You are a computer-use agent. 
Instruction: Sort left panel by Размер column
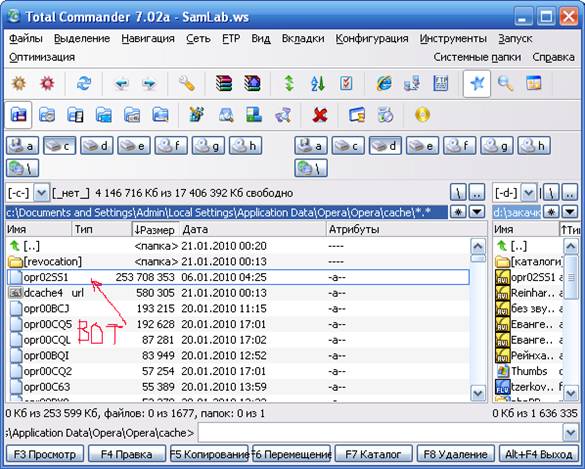pyautogui.click(x=156, y=229)
